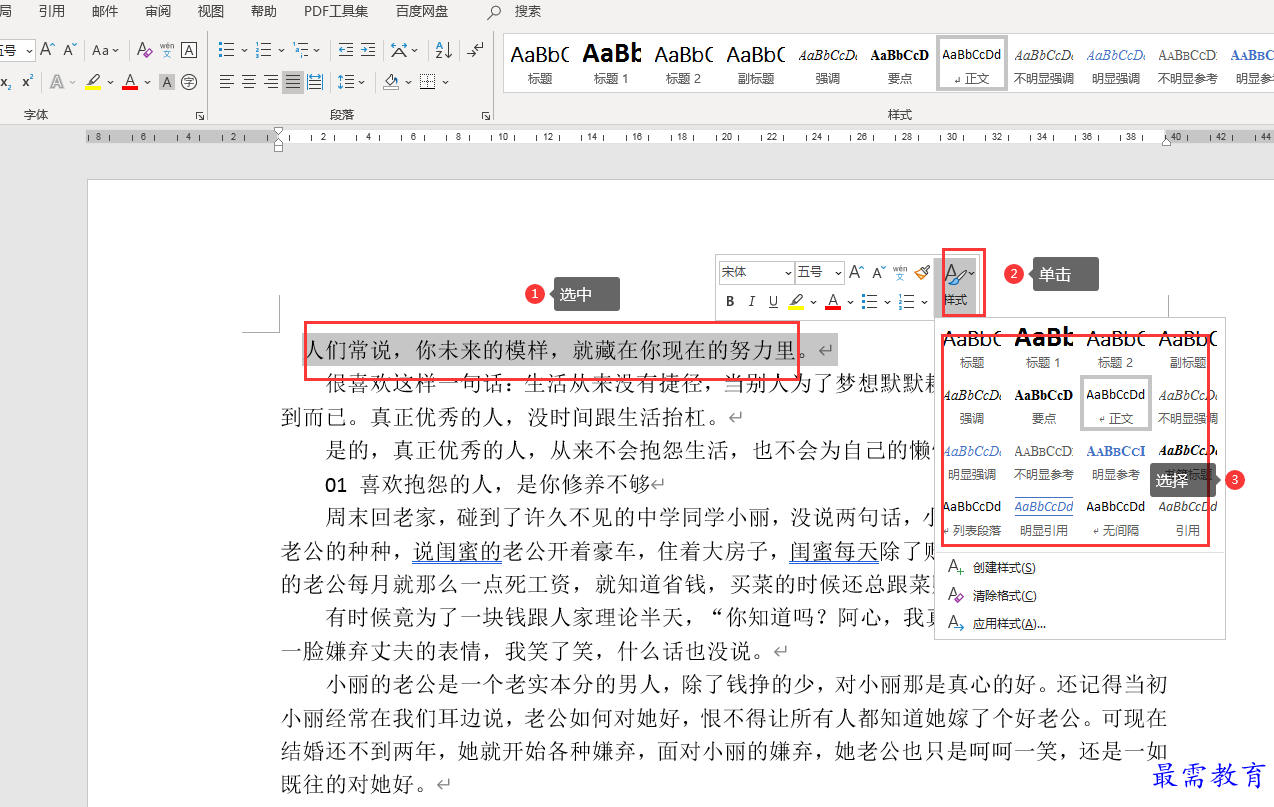Select 强调 style in ribbon gallery
Image resolution: width=1274 pixels, height=807 pixels.
[x=828, y=64]
